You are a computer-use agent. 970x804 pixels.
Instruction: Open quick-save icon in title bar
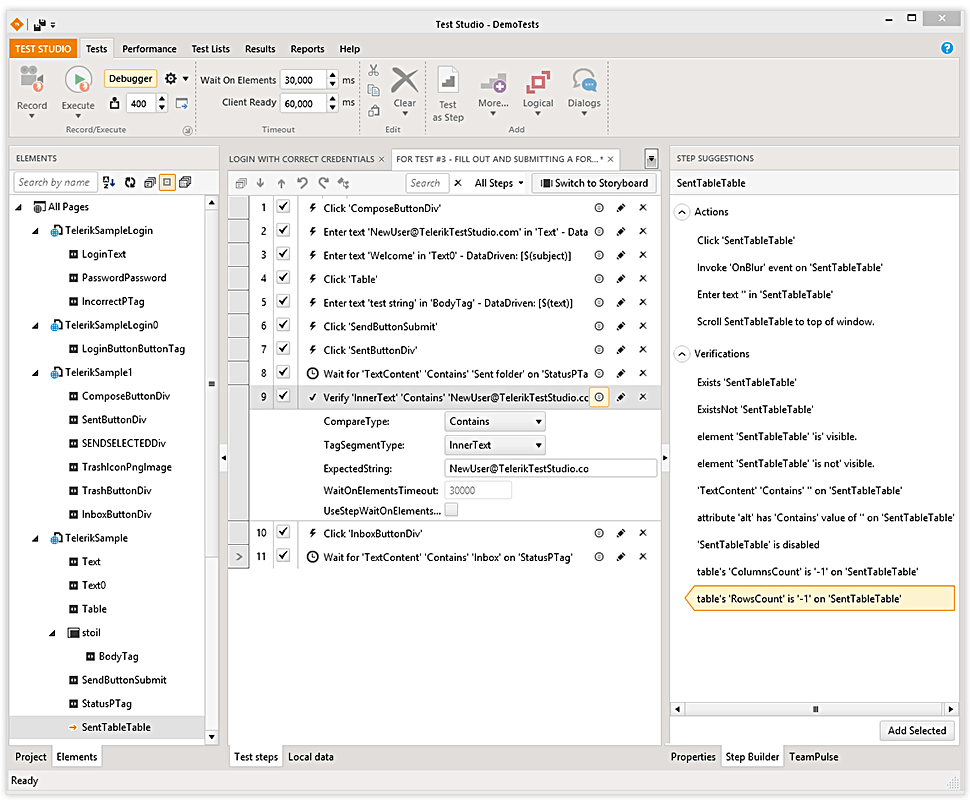(x=40, y=25)
